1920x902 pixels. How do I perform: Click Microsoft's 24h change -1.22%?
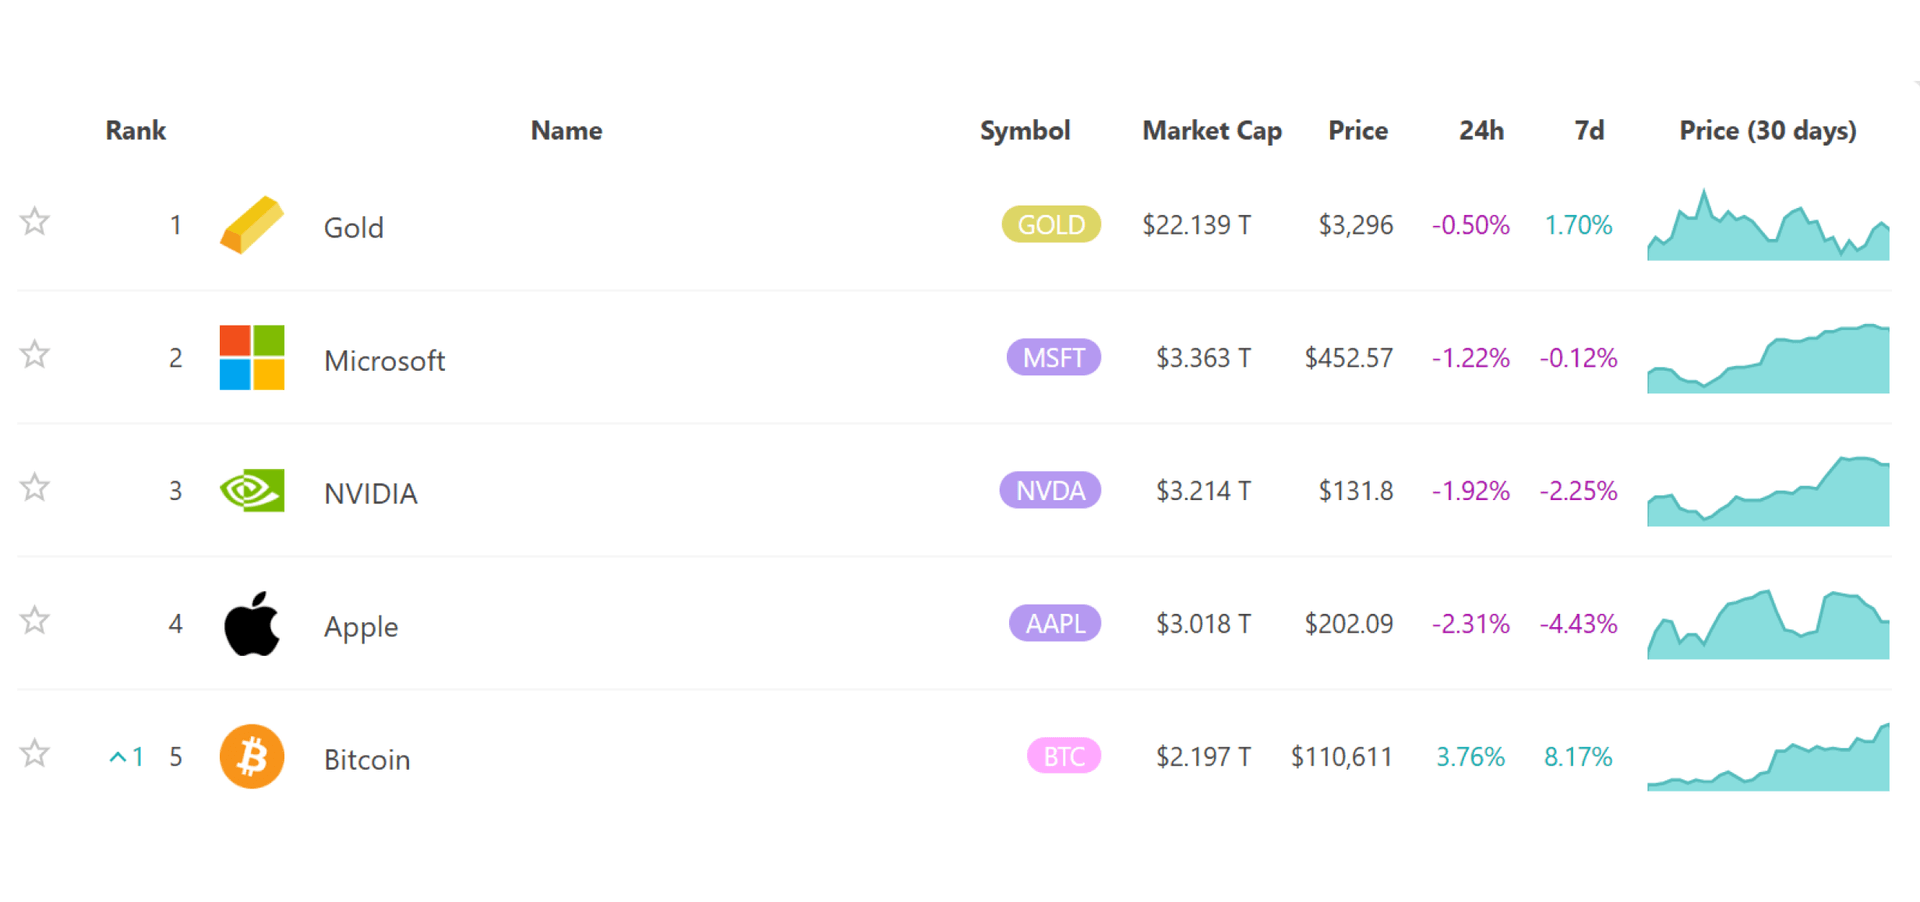pyautogui.click(x=1471, y=358)
